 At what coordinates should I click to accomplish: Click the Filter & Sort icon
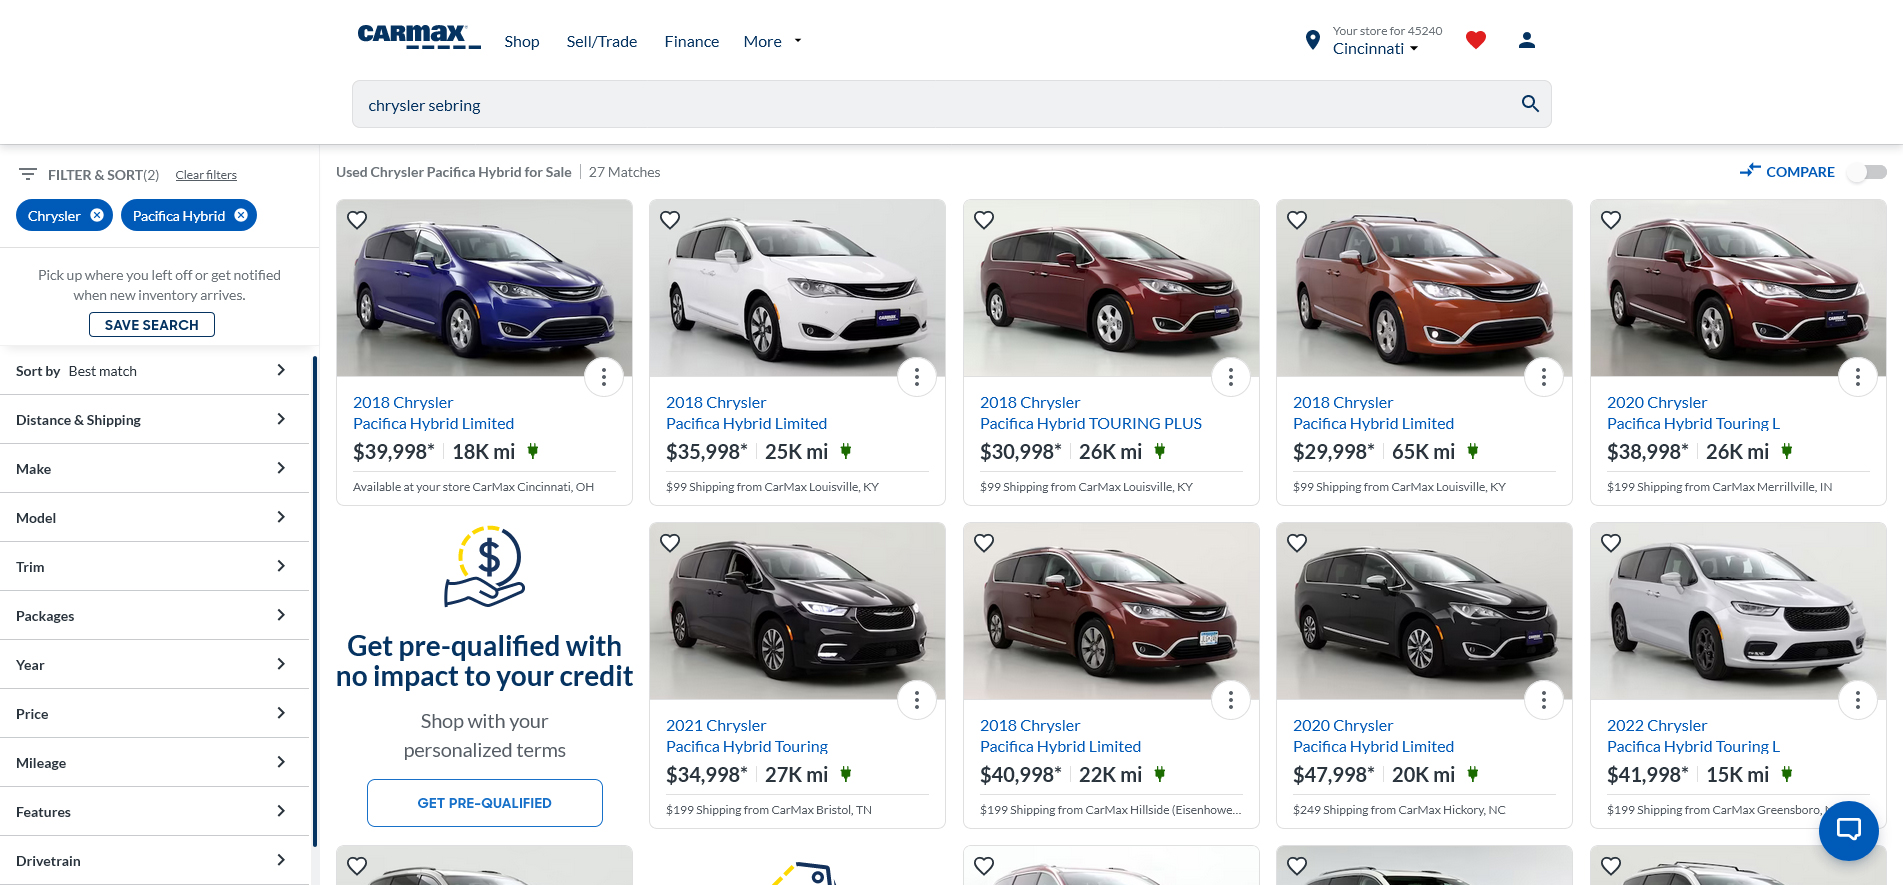click(28, 174)
